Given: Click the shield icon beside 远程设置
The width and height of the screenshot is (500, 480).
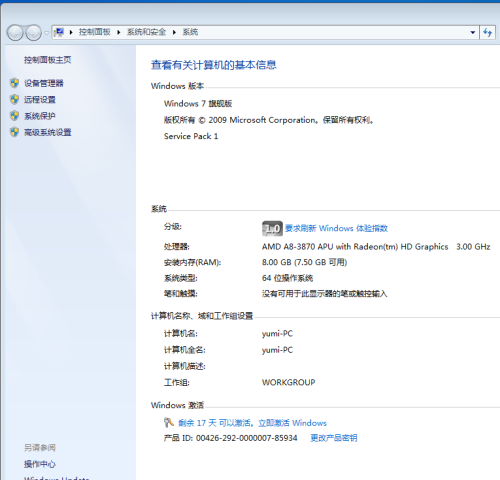Looking at the screenshot, I should pyautogui.click(x=14, y=99).
